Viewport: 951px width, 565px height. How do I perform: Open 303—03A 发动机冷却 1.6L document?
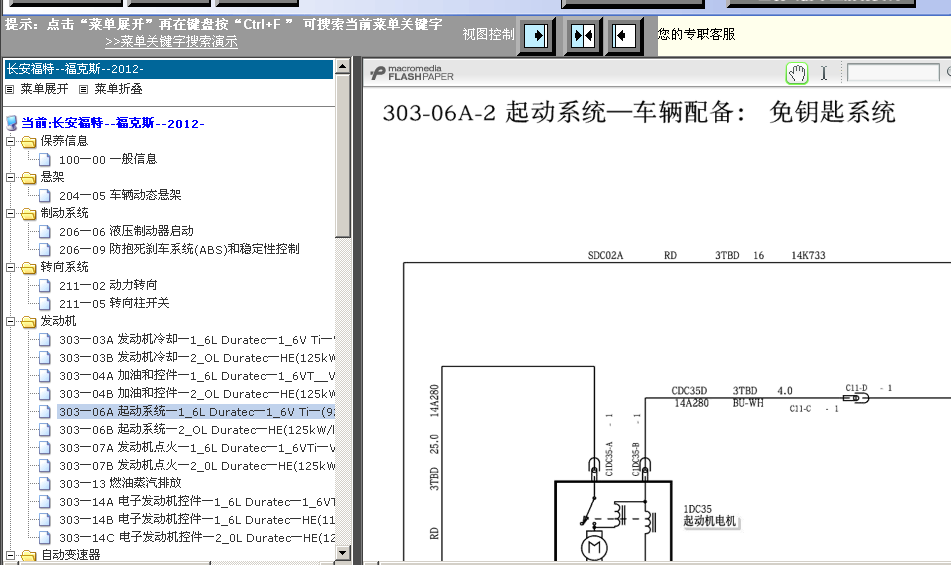[197, 339]
